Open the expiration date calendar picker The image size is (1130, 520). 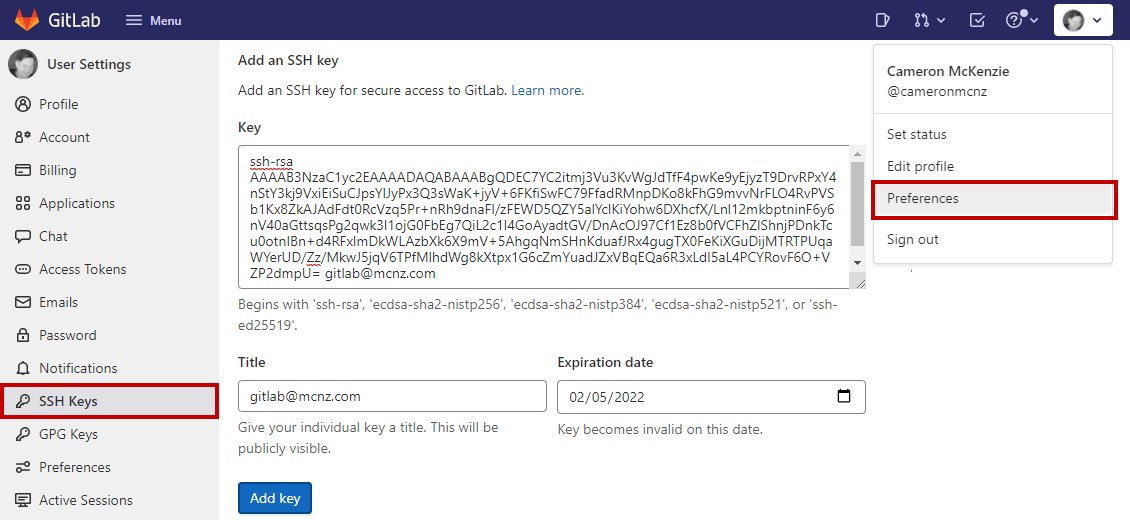pyautogui.click(x=844, y=397)
